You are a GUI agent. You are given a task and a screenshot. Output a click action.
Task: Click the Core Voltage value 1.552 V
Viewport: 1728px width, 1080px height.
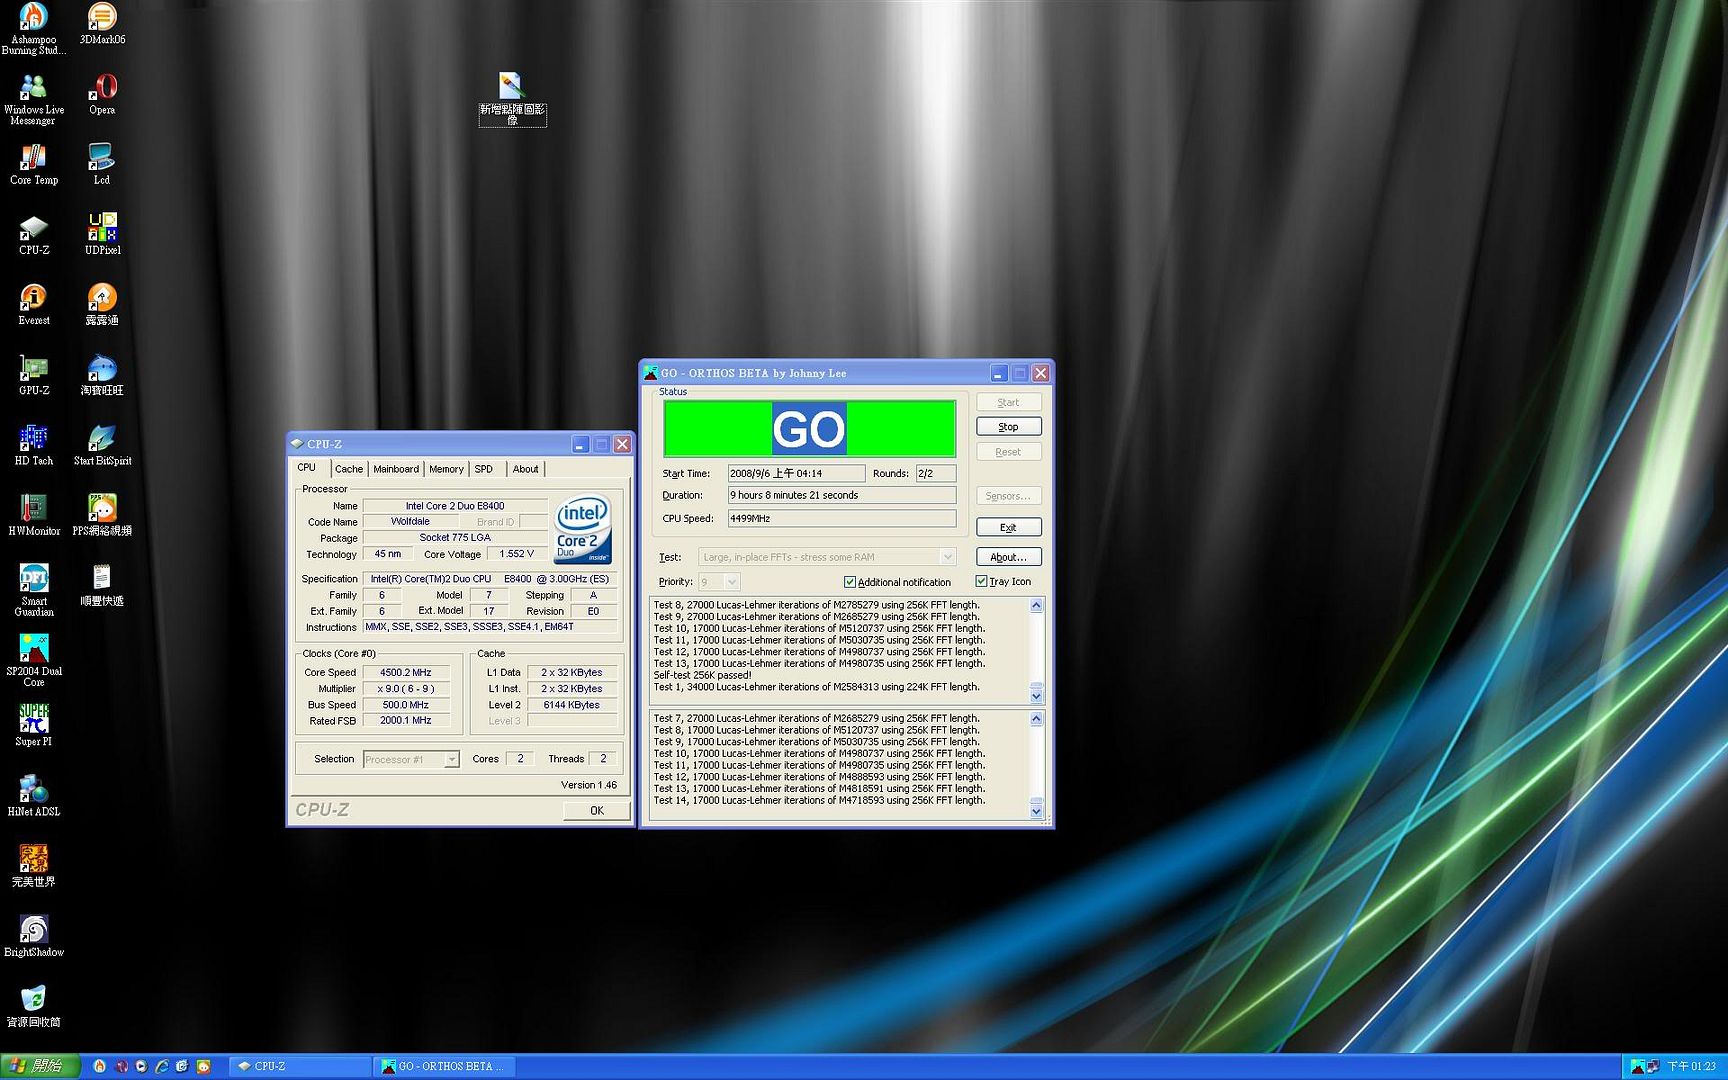517,554
